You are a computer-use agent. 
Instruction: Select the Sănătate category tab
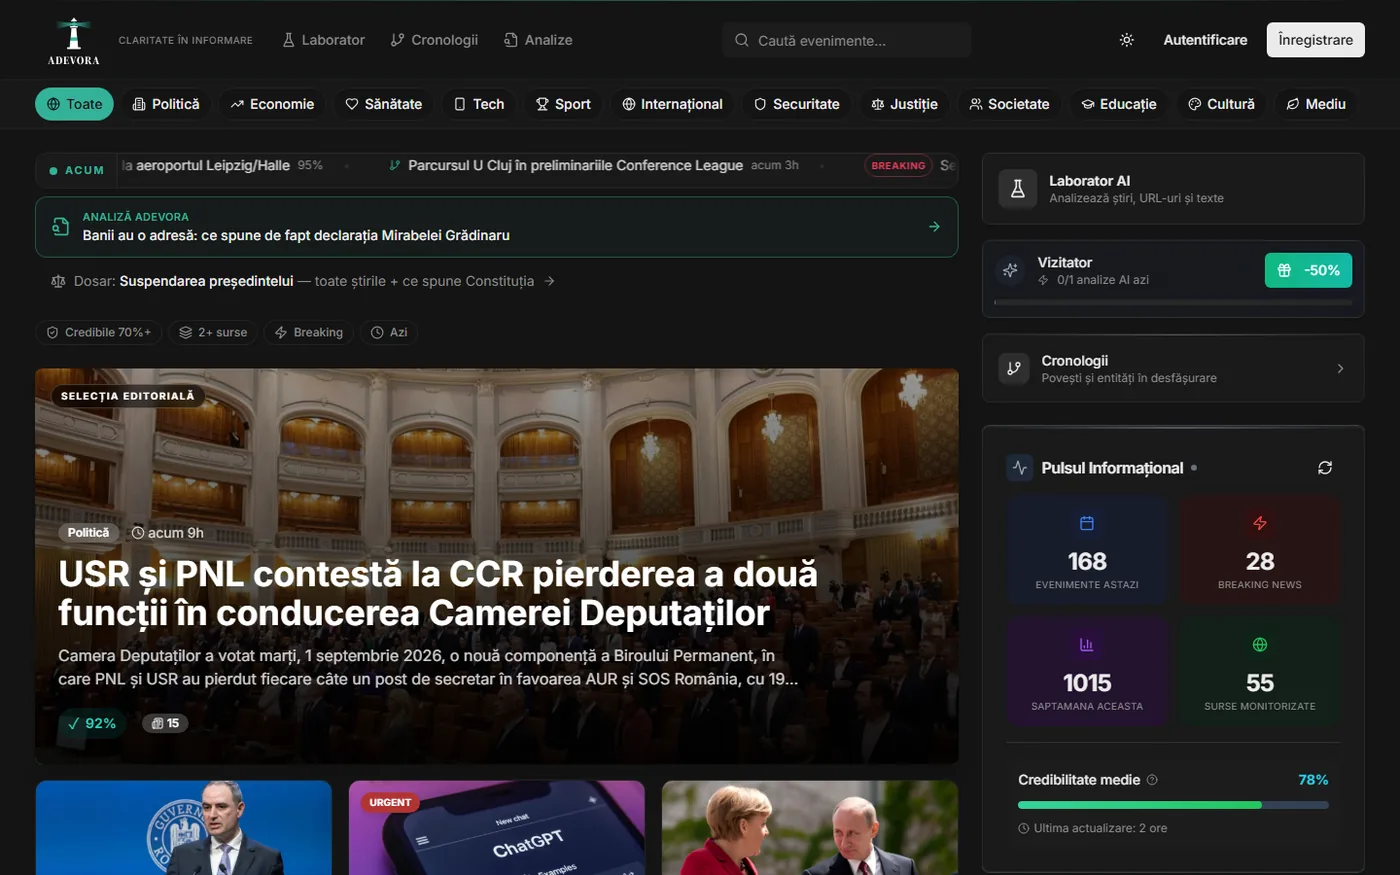(x=384, y=104)
